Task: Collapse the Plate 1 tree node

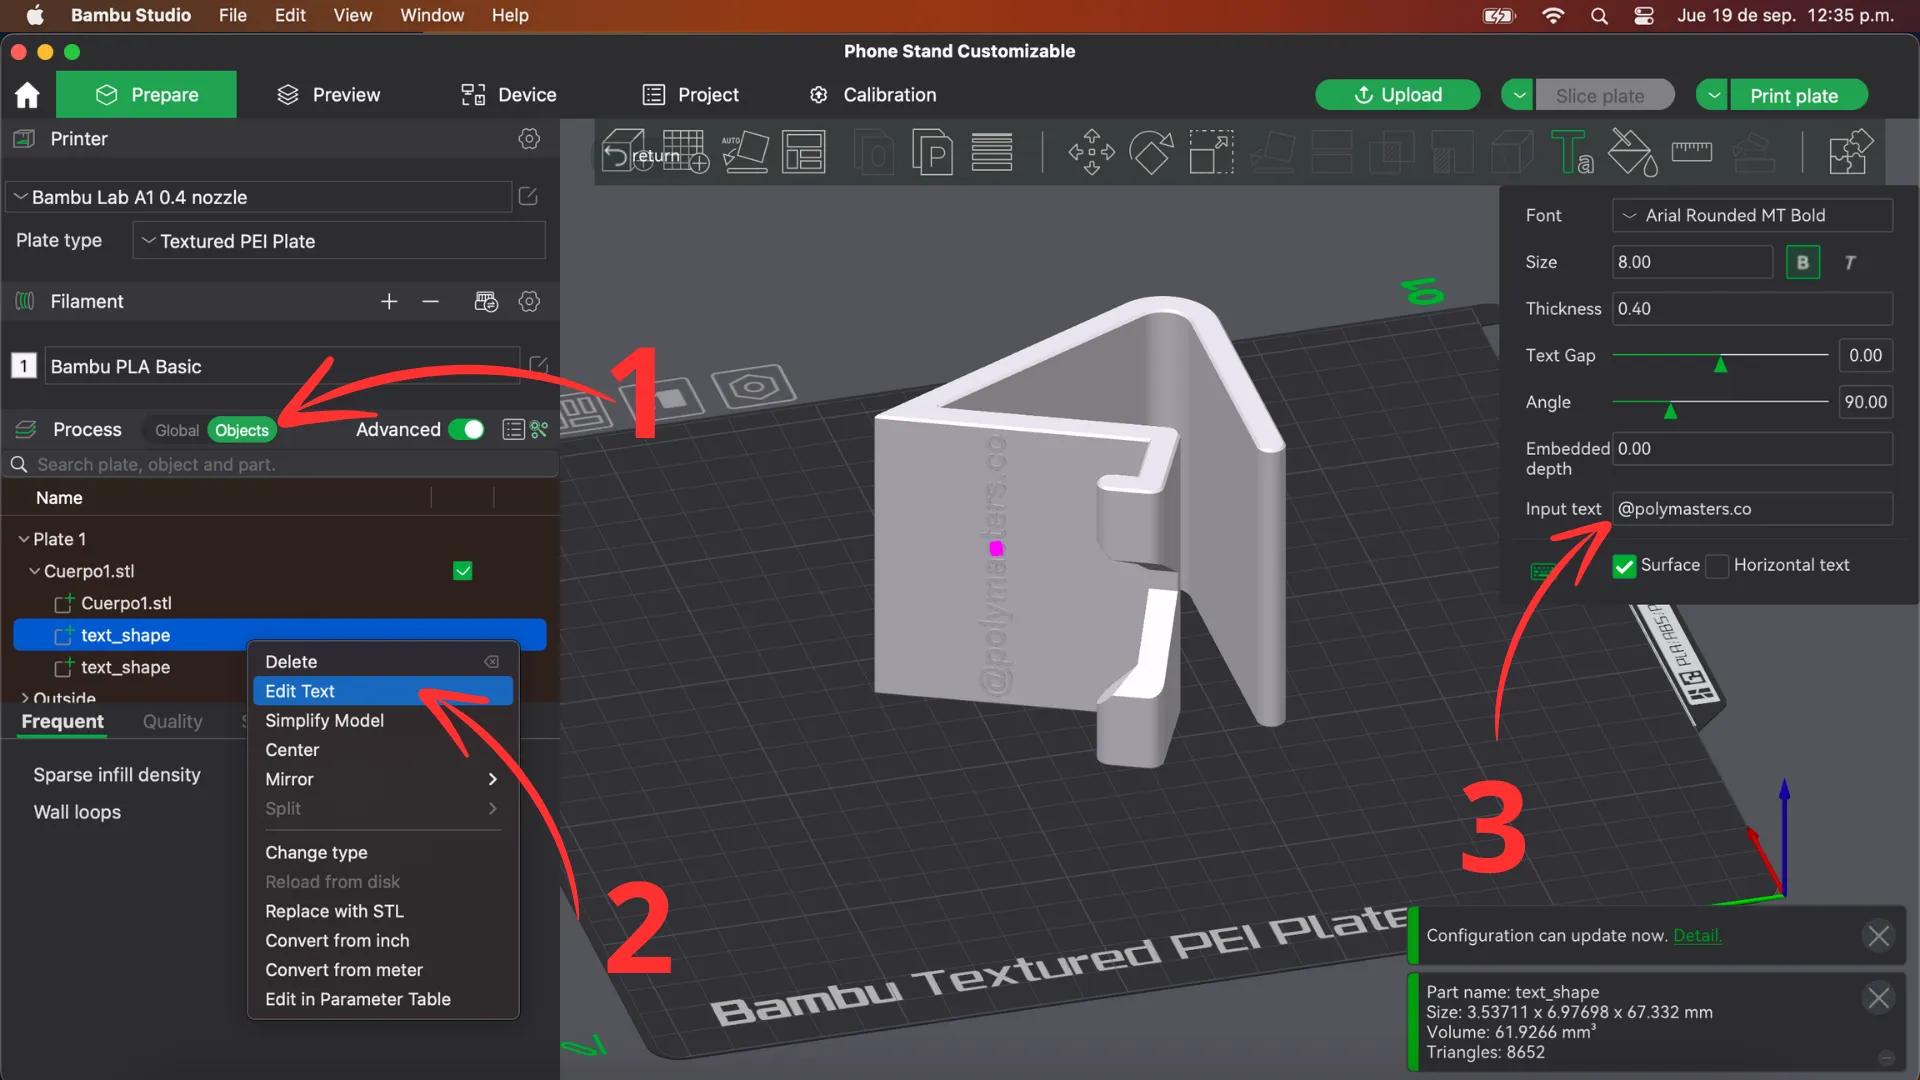Action: pyautogui.click(x=24, y=539)
